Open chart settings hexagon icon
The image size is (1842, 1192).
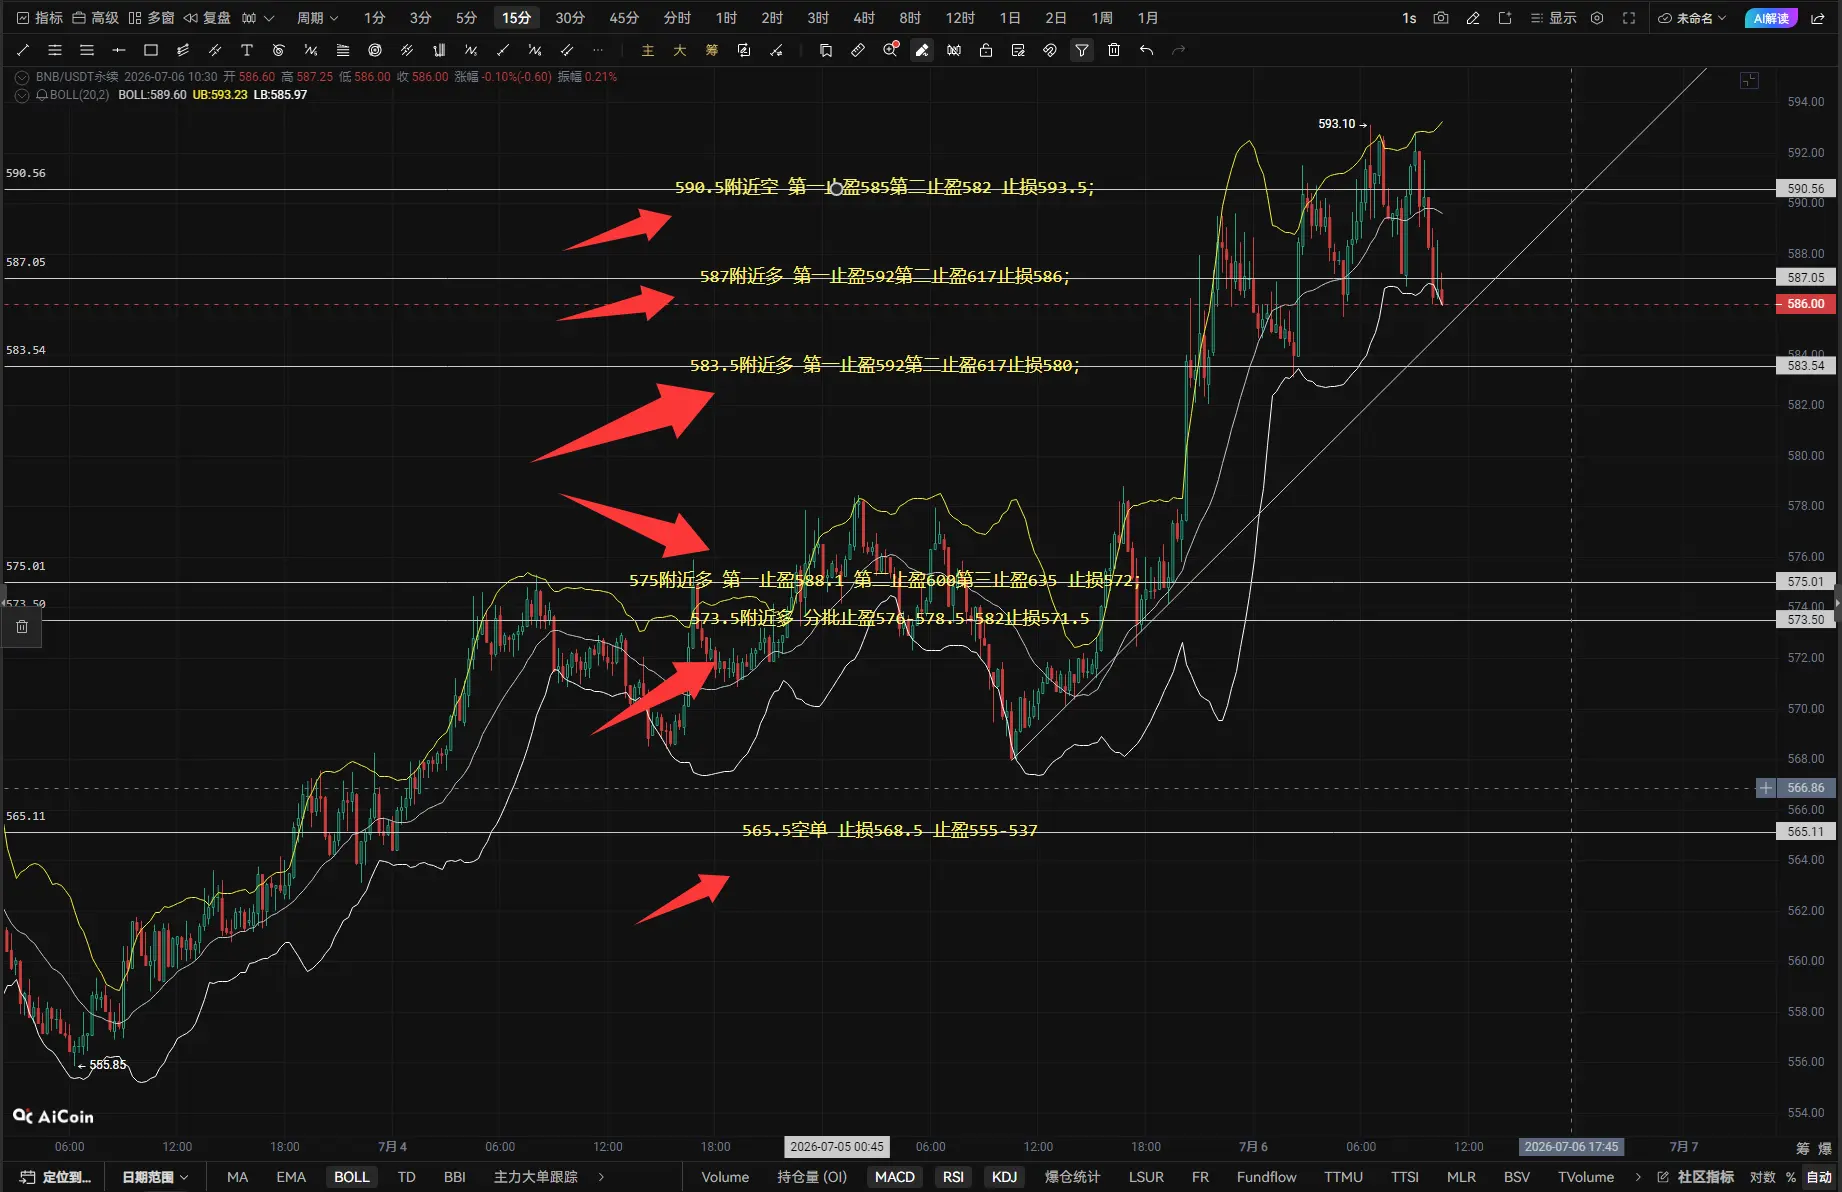coord(1597,18)
